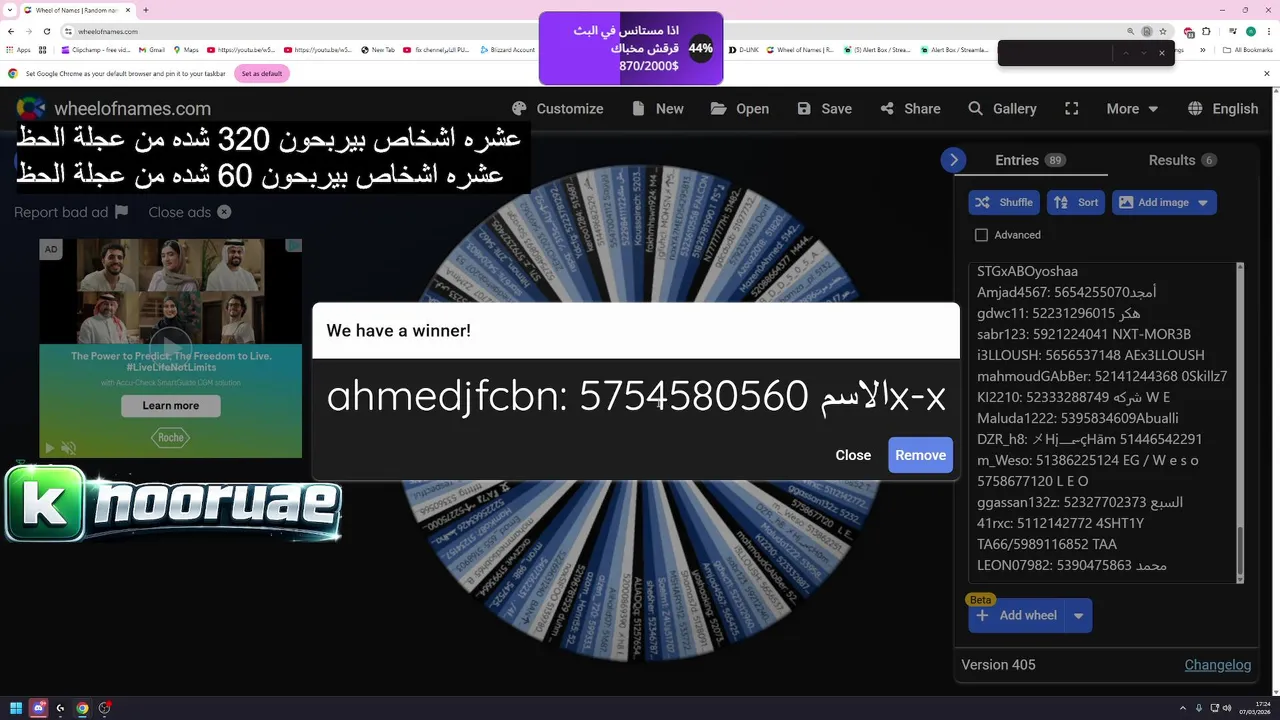Click into the find bar text field

(x=1055, y=53)
